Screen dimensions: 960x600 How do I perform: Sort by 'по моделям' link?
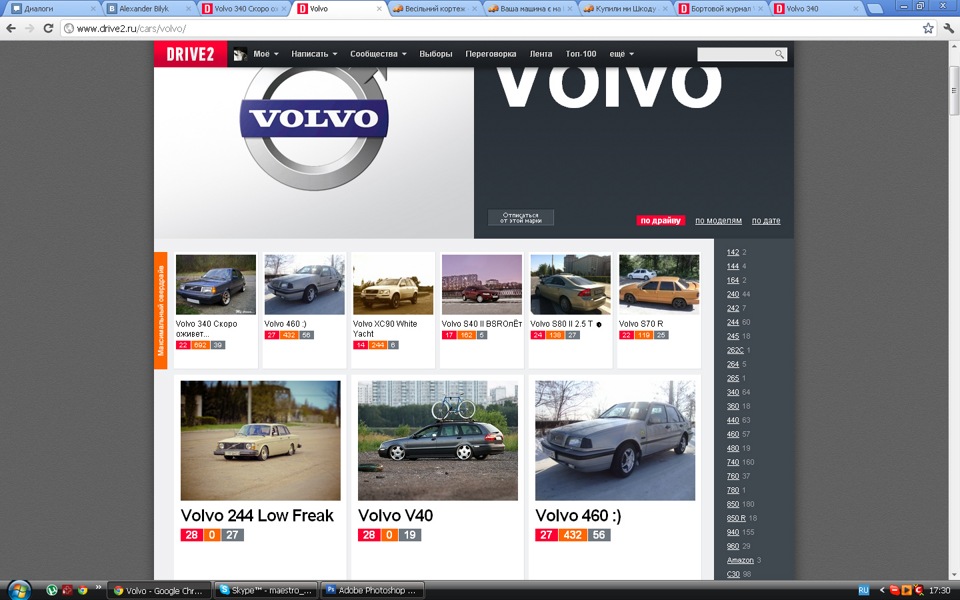tap(718, 220)
